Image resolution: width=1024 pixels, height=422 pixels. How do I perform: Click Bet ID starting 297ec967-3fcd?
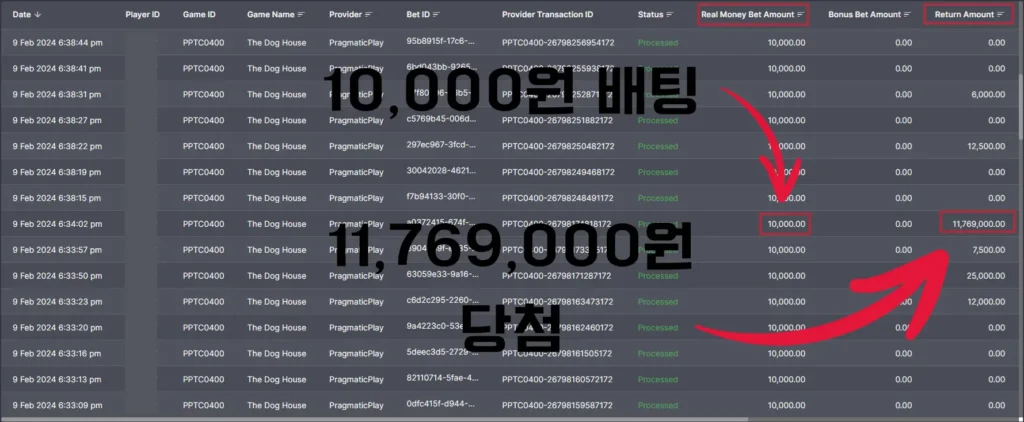(441, 145)
